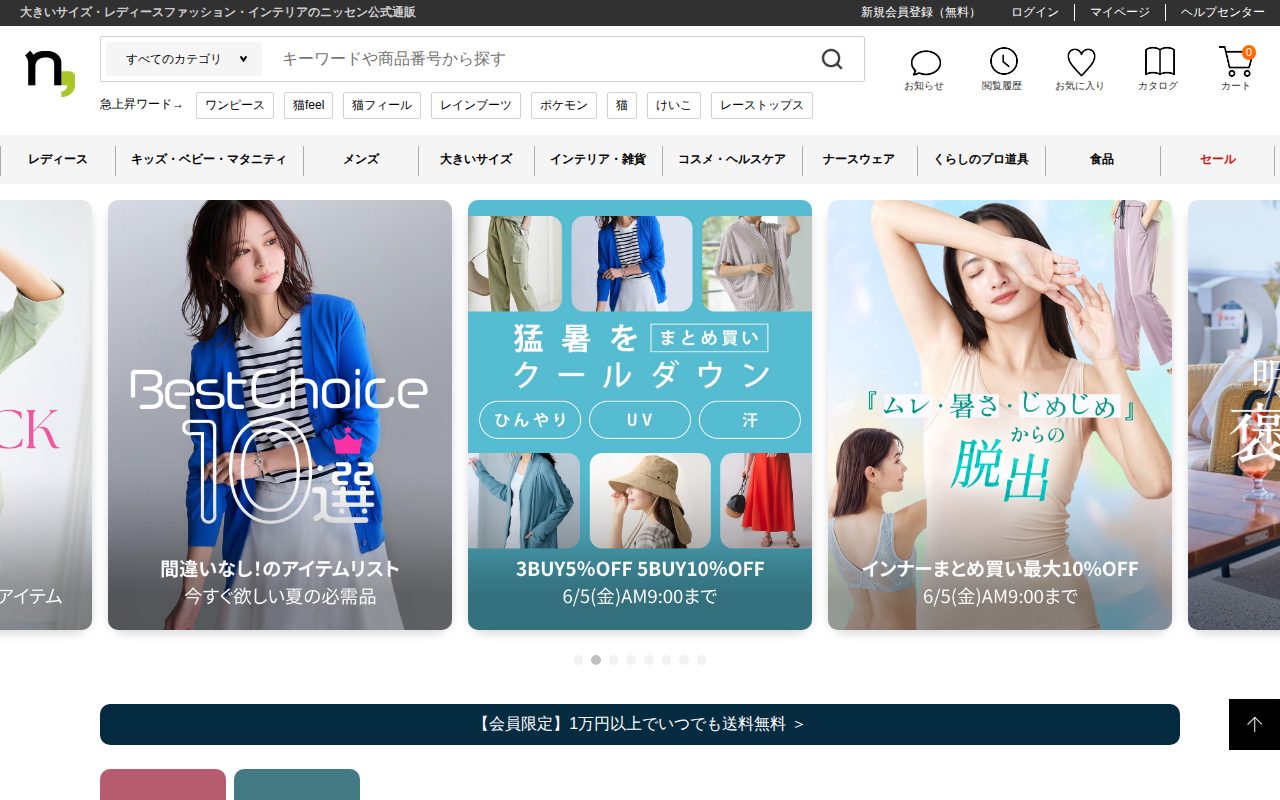
Task: Click 新規会員登録（無料） link
Action: (921, 12)
